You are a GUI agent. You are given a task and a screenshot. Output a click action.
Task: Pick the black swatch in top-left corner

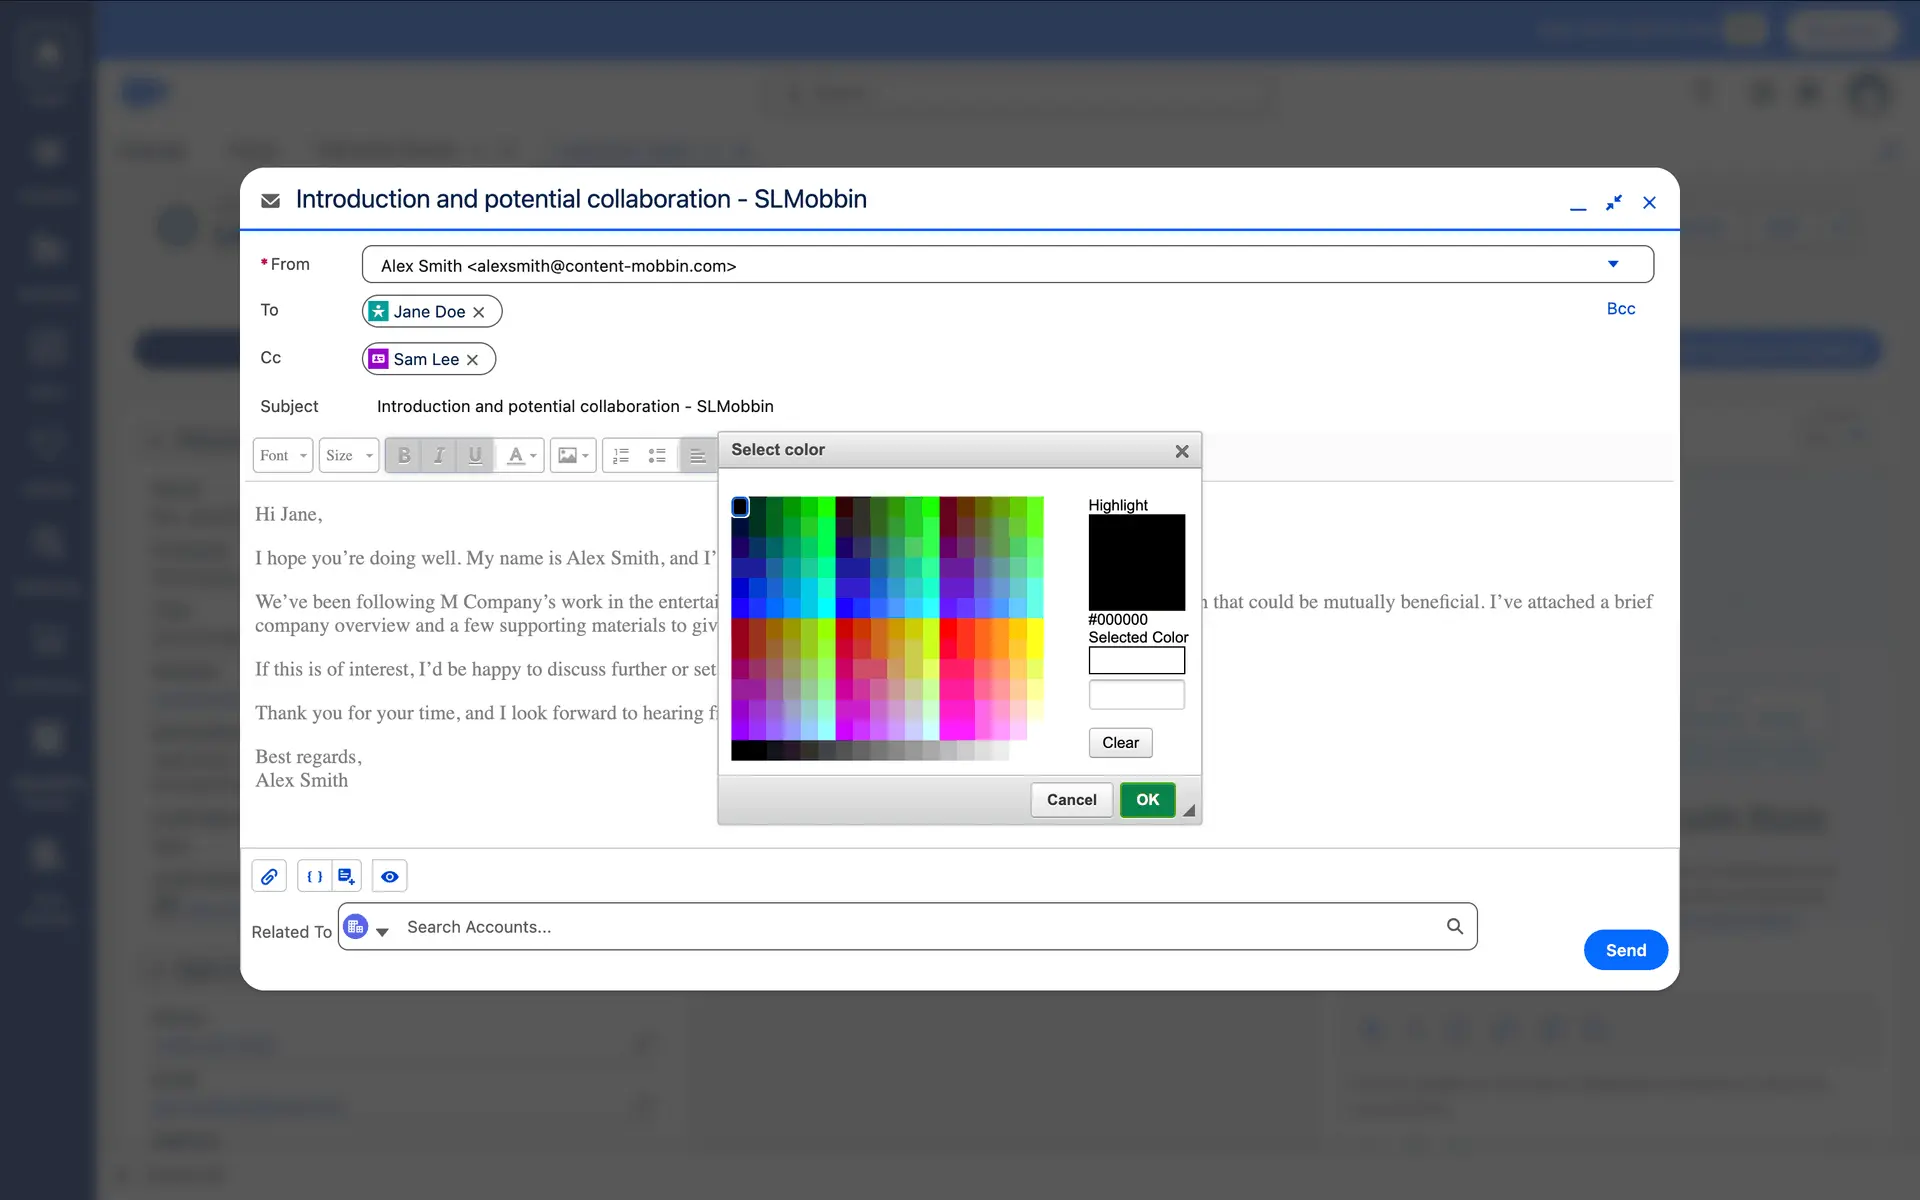tap(740, 507)
